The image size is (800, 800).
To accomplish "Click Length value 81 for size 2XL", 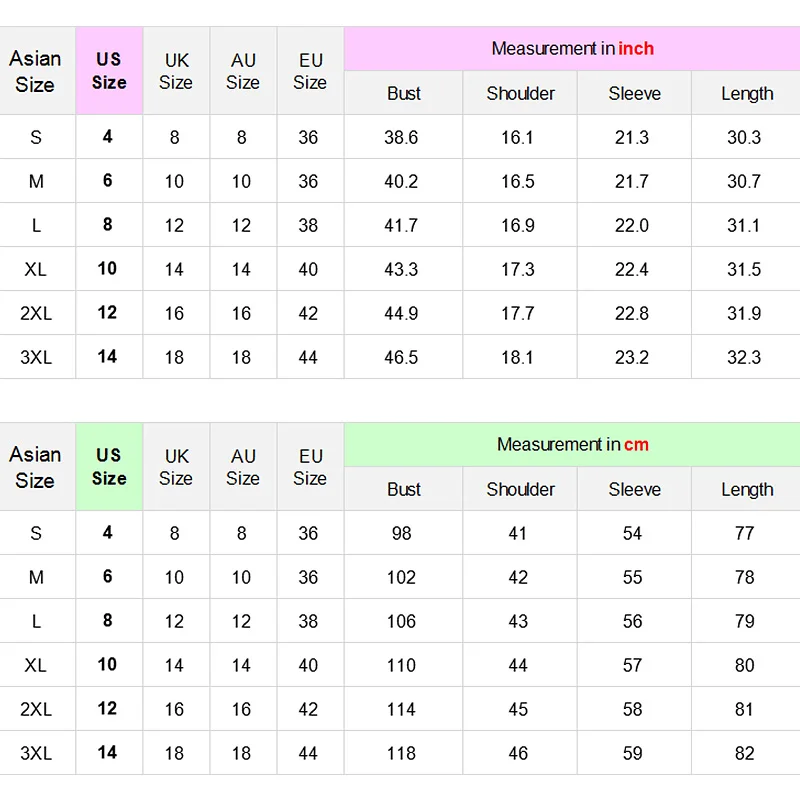I will tap(744, 709).
